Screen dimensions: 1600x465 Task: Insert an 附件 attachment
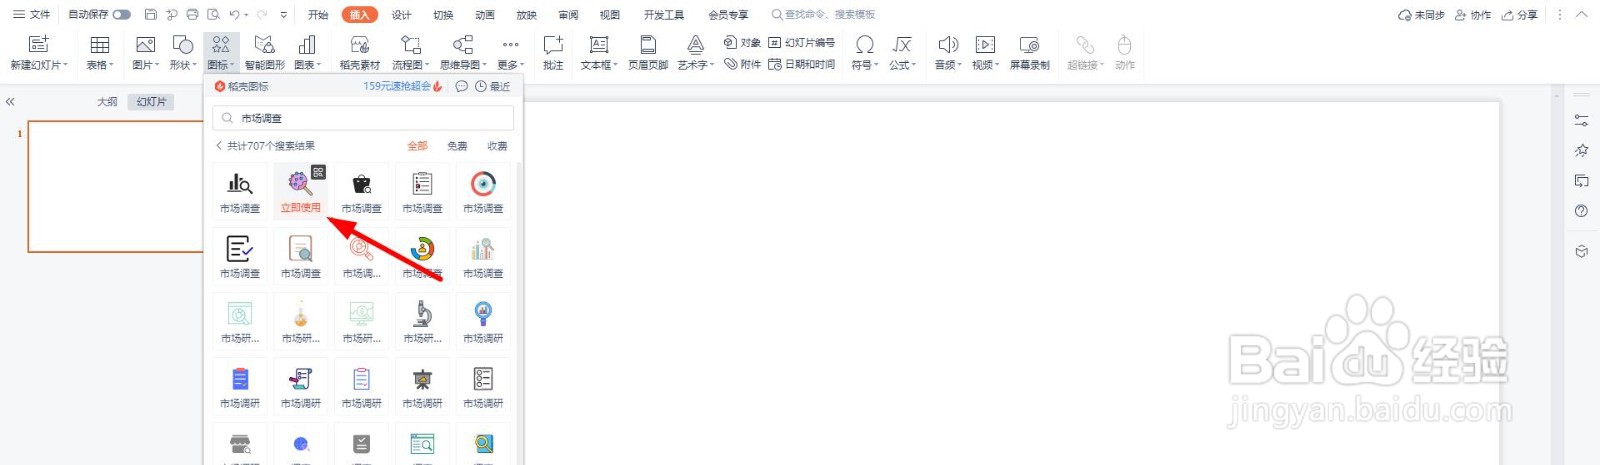pos(742,64)
